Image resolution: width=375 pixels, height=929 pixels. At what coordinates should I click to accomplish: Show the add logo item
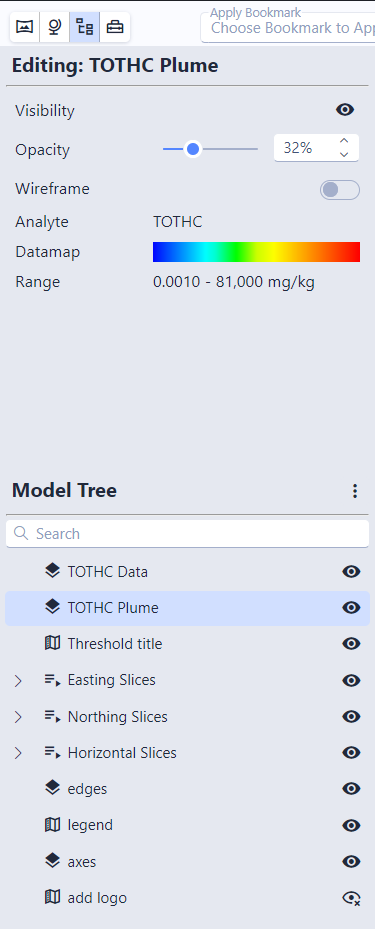click(351, 898)
